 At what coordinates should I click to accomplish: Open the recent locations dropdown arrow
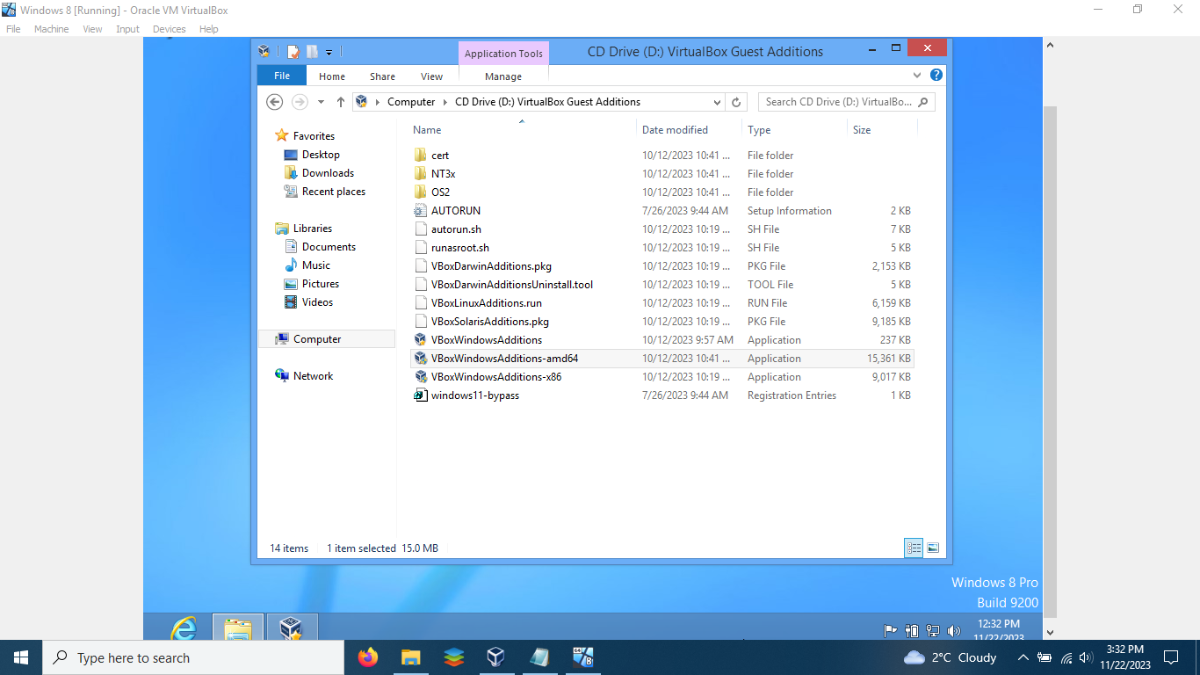321,102
